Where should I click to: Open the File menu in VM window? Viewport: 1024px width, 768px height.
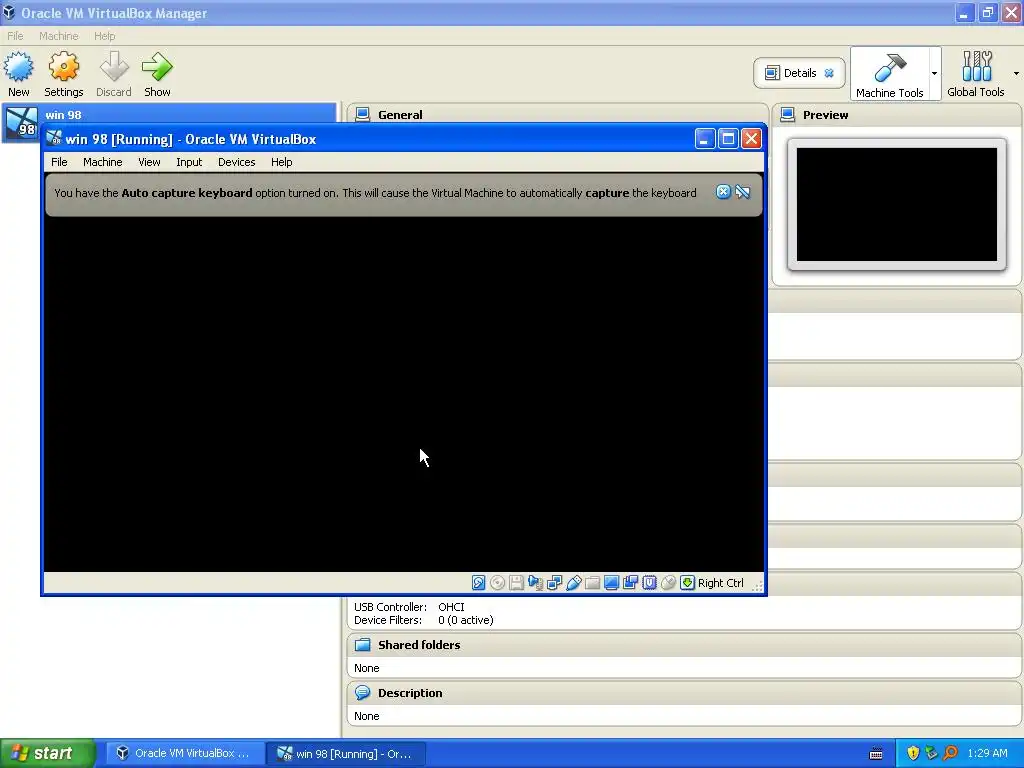[x=59, y=162]
